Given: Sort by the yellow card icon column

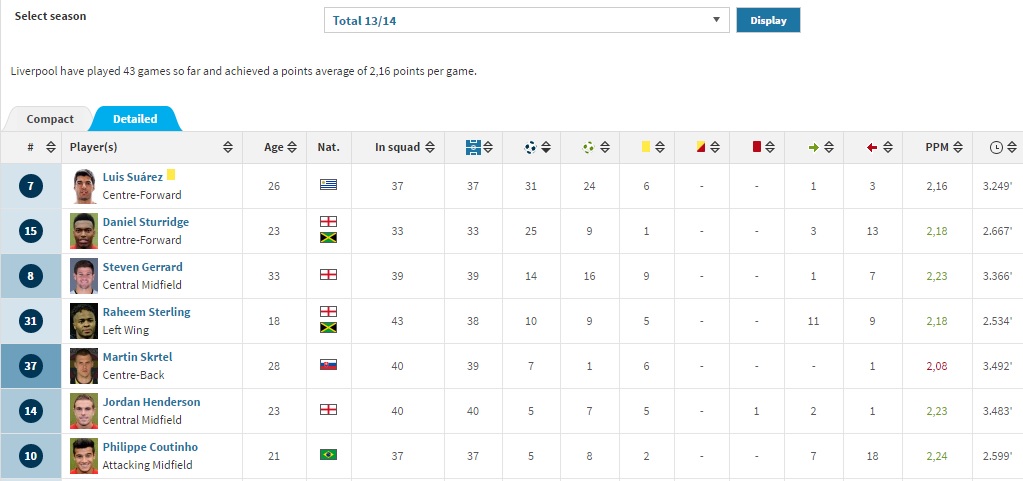Looking at the screenshot, I should click(x=646, y=147).
